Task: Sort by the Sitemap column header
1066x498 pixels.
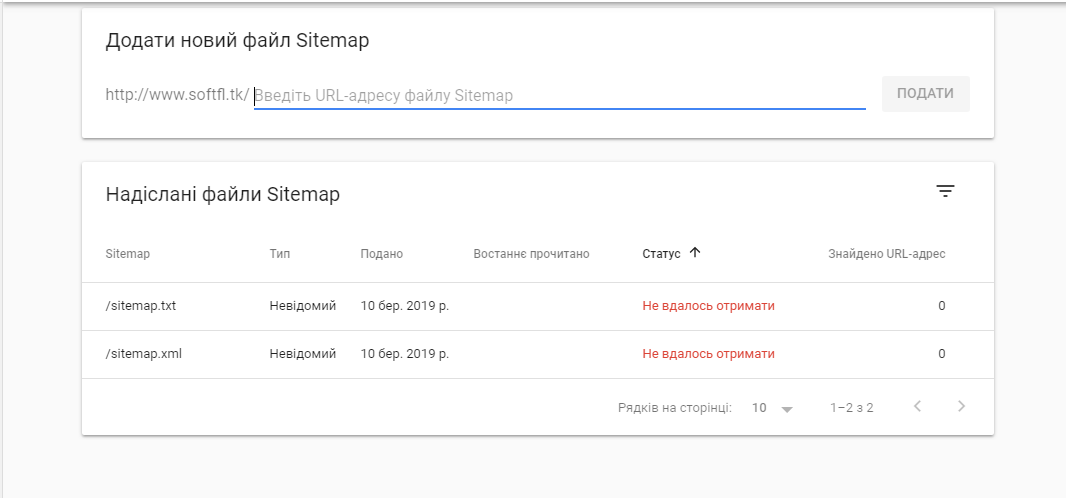Action: tap(127, 254)
